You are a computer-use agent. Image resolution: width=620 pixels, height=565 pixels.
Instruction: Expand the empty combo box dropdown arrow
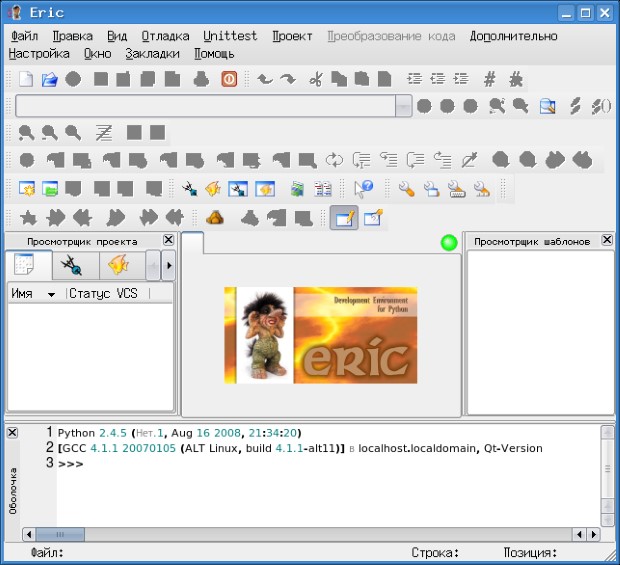pyautogui.click(x=403, y=106)
